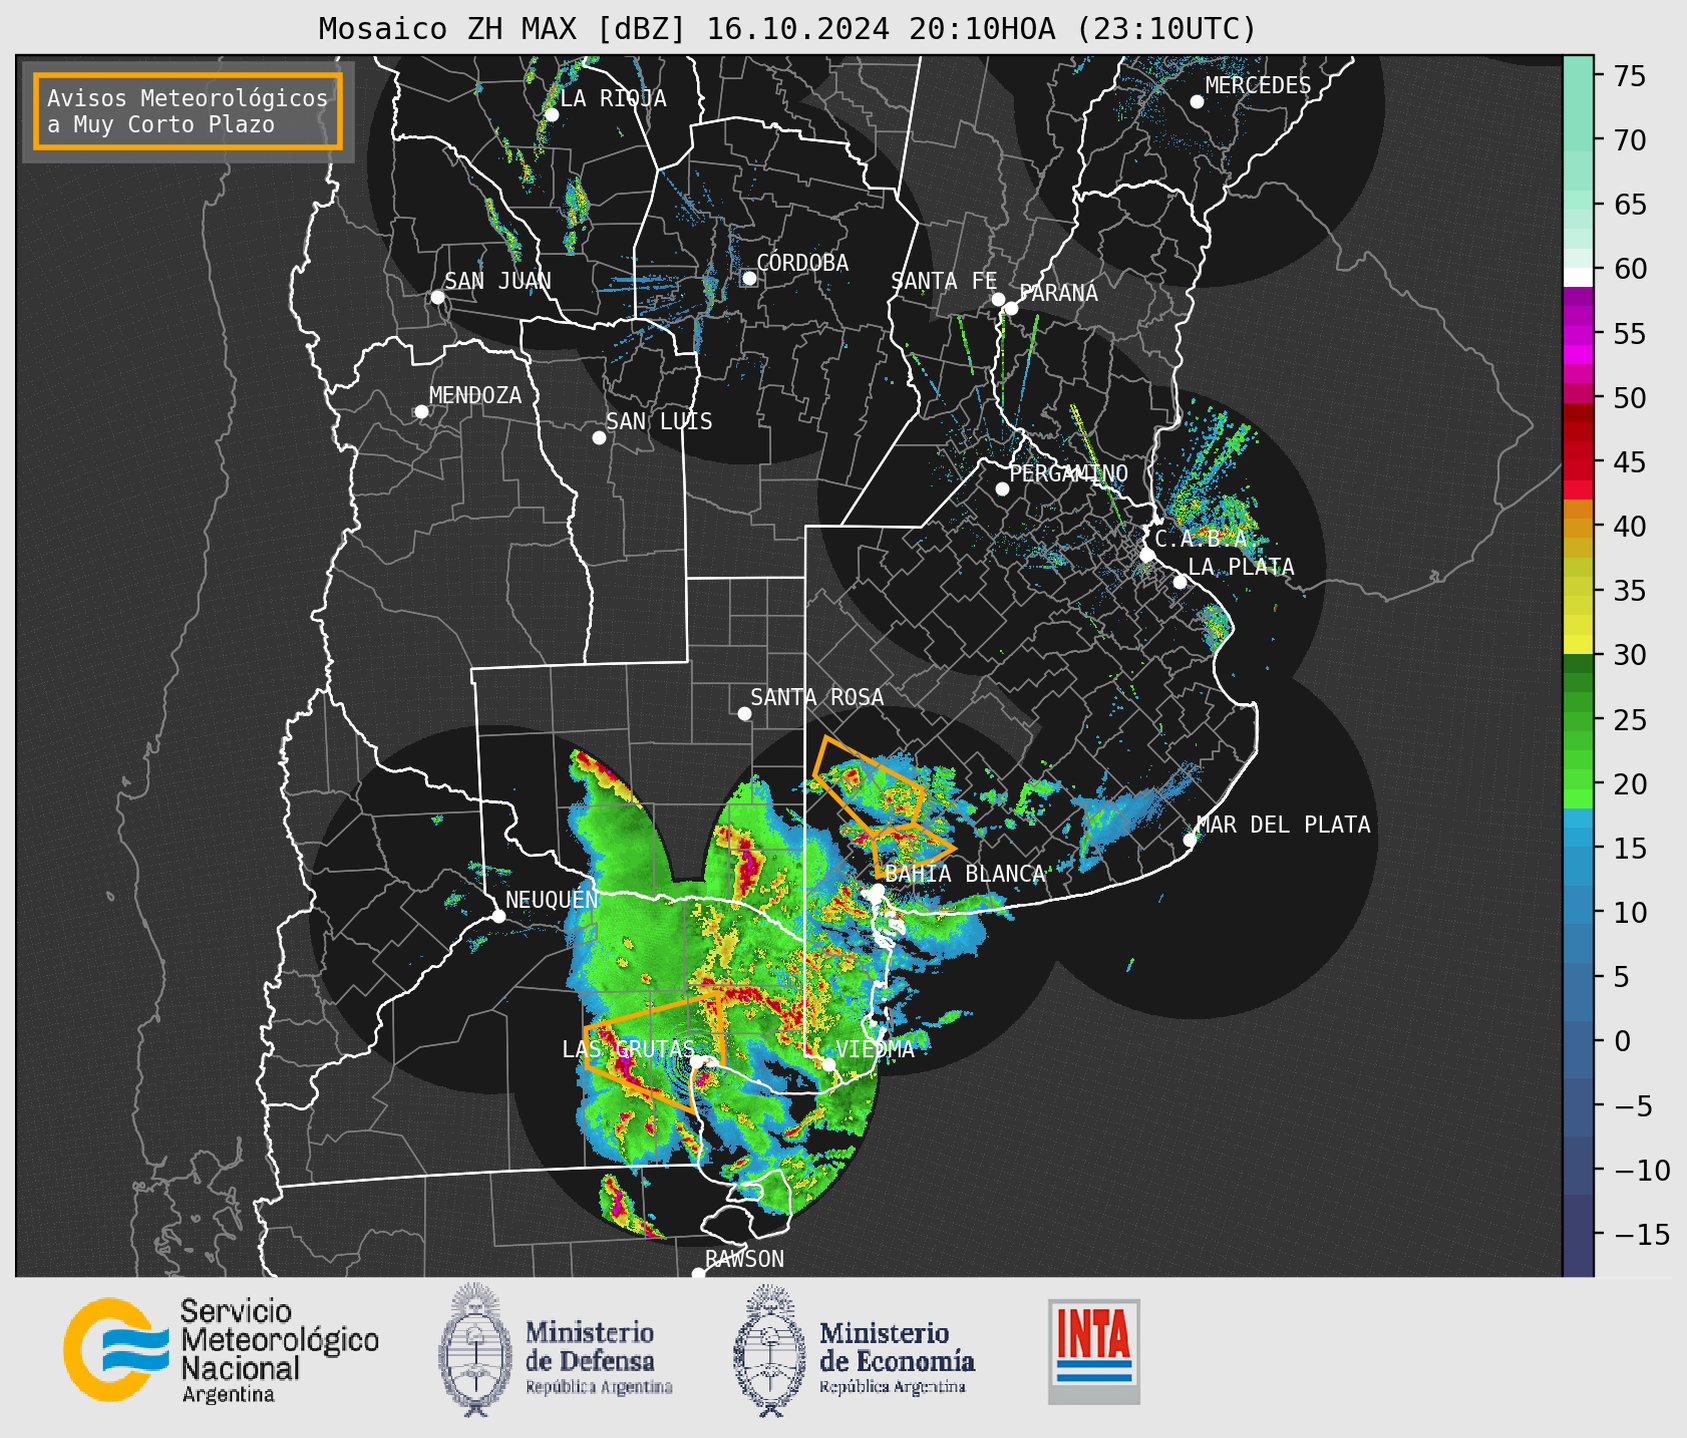
Task: Click the PARANA city label
Action: pos(1058,293)
